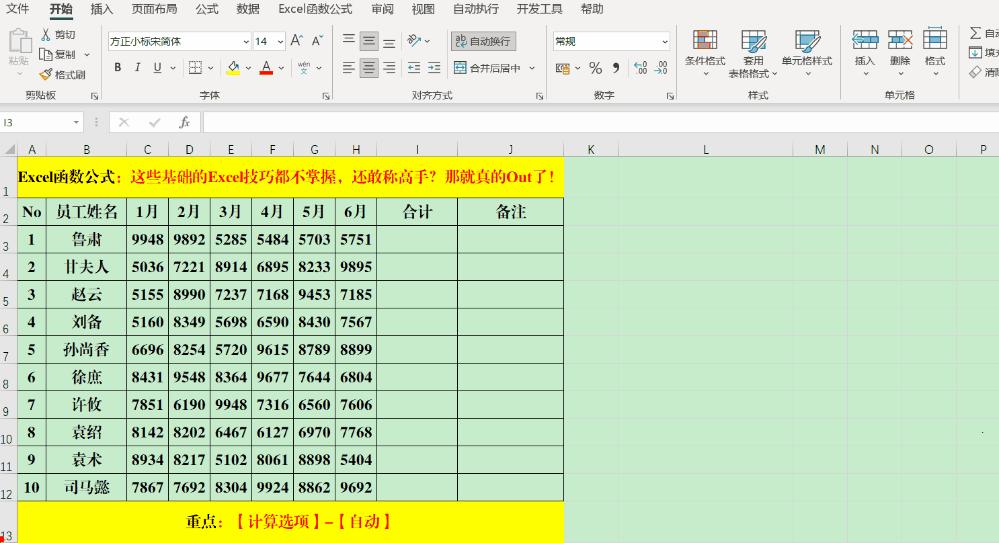
Task: Apply the comma style icon
Action: pyautogui.click(x=616, y=68)
